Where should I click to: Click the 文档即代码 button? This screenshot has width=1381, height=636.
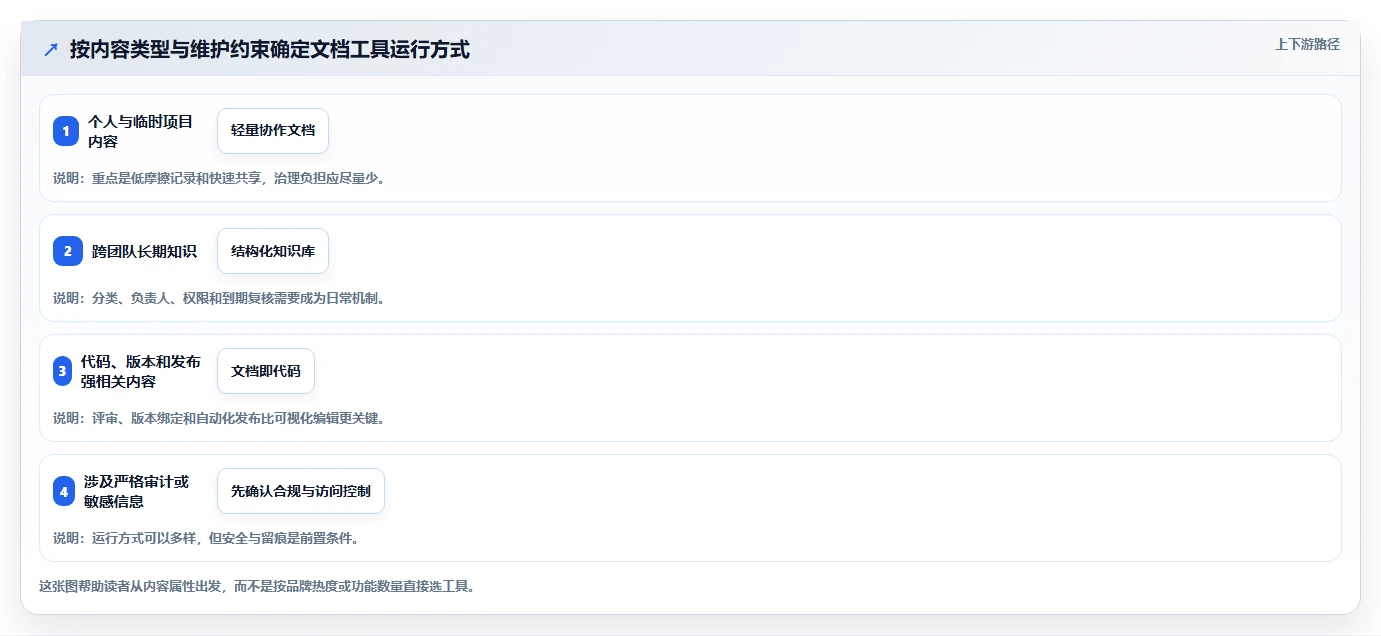pos(266,371)
